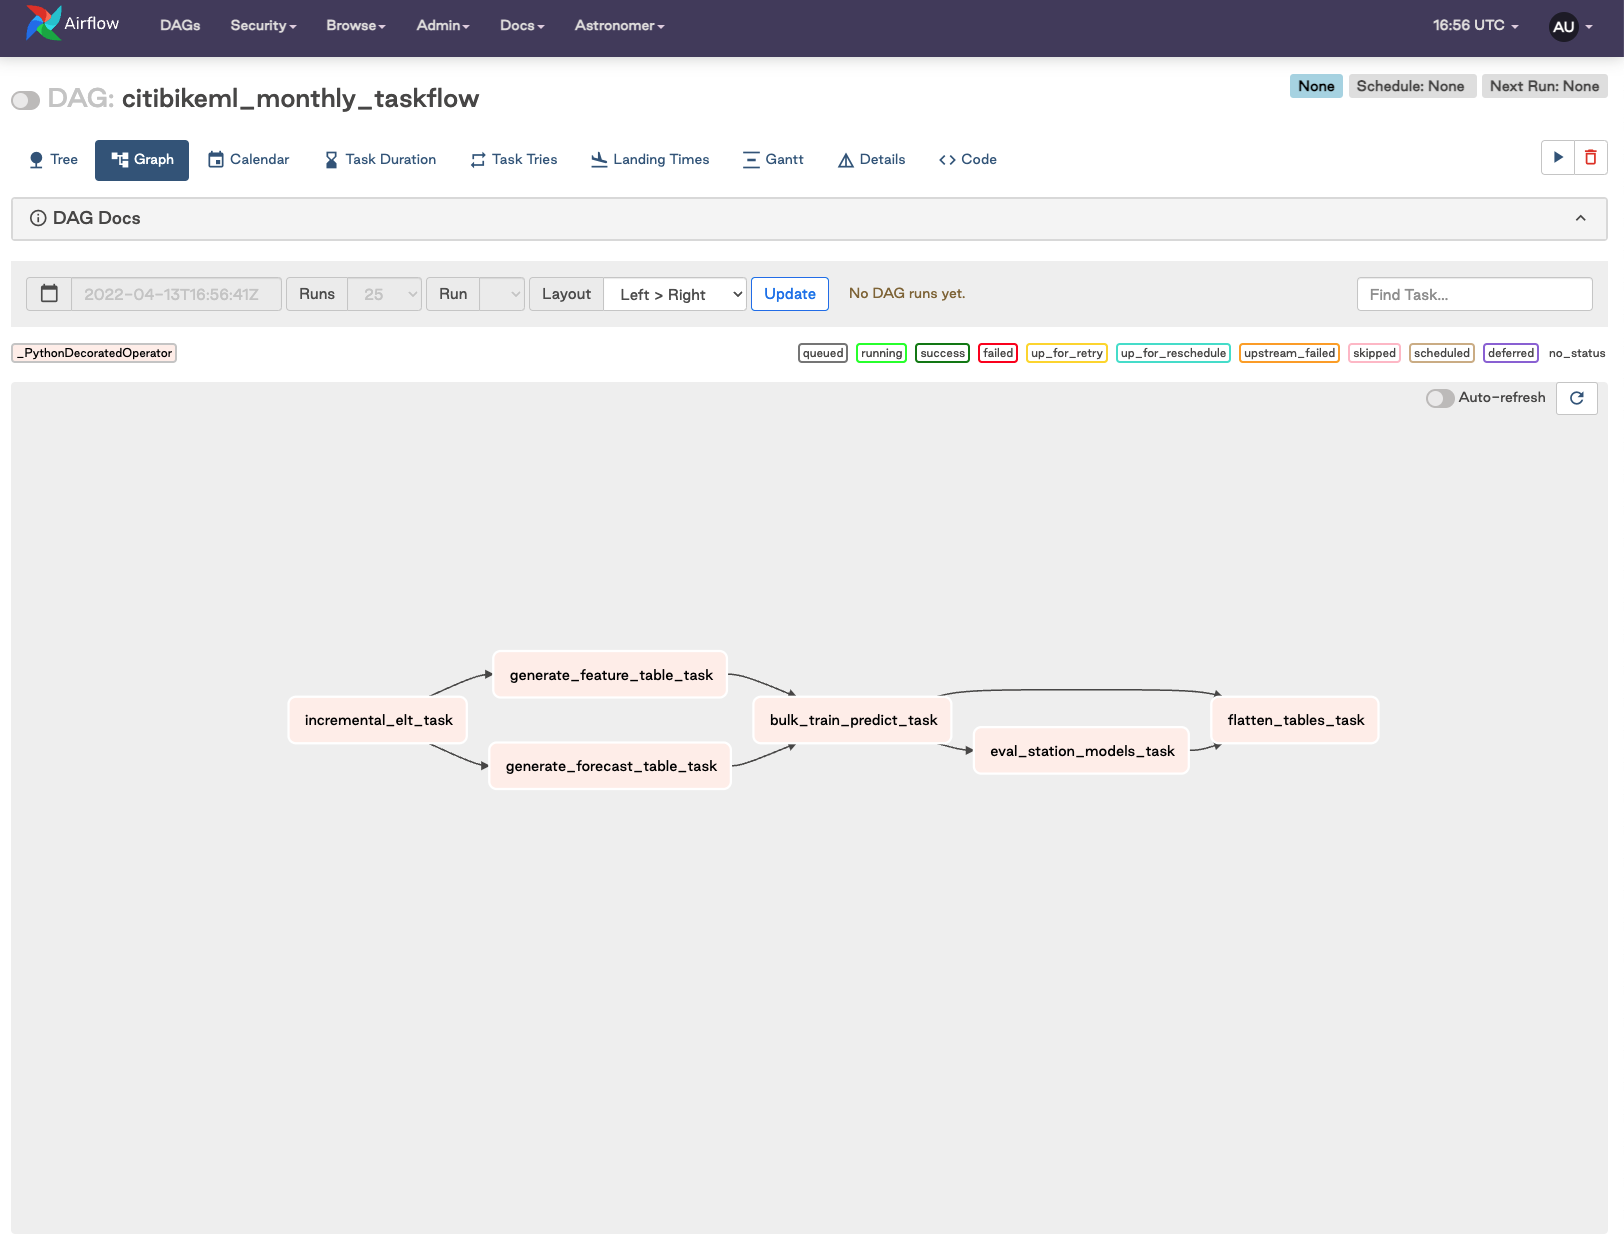This screenshot has height=1238, width=1624.
Task: Click the failed status legend swatch
Action: (x=997, y=353)
